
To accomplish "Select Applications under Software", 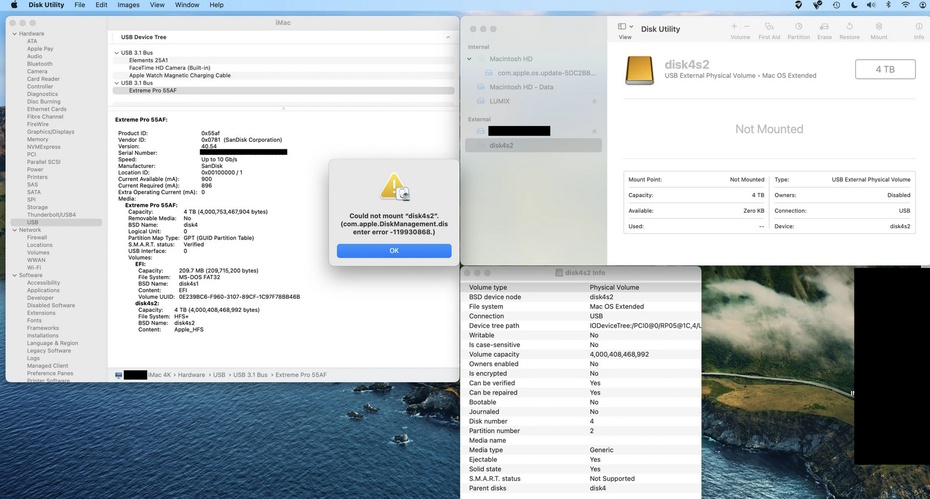I will coord(43,290).
